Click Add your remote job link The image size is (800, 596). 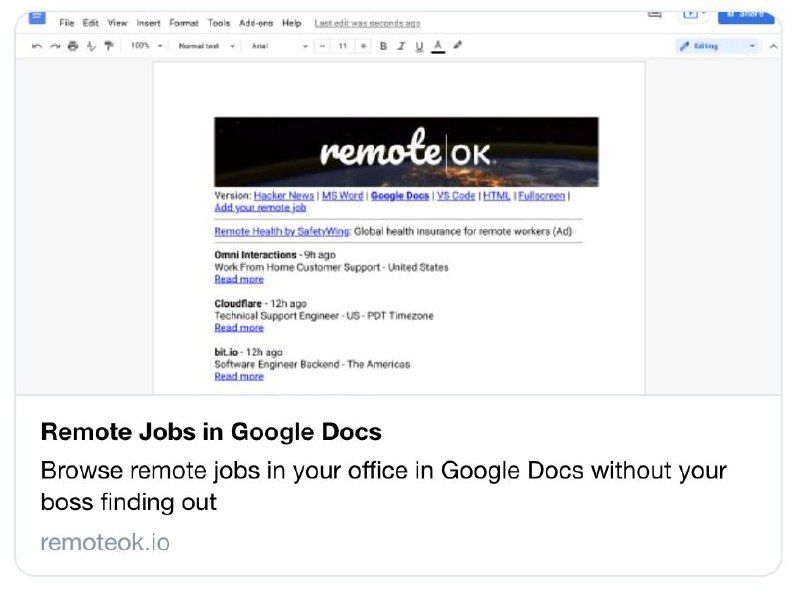coord(260,207)
